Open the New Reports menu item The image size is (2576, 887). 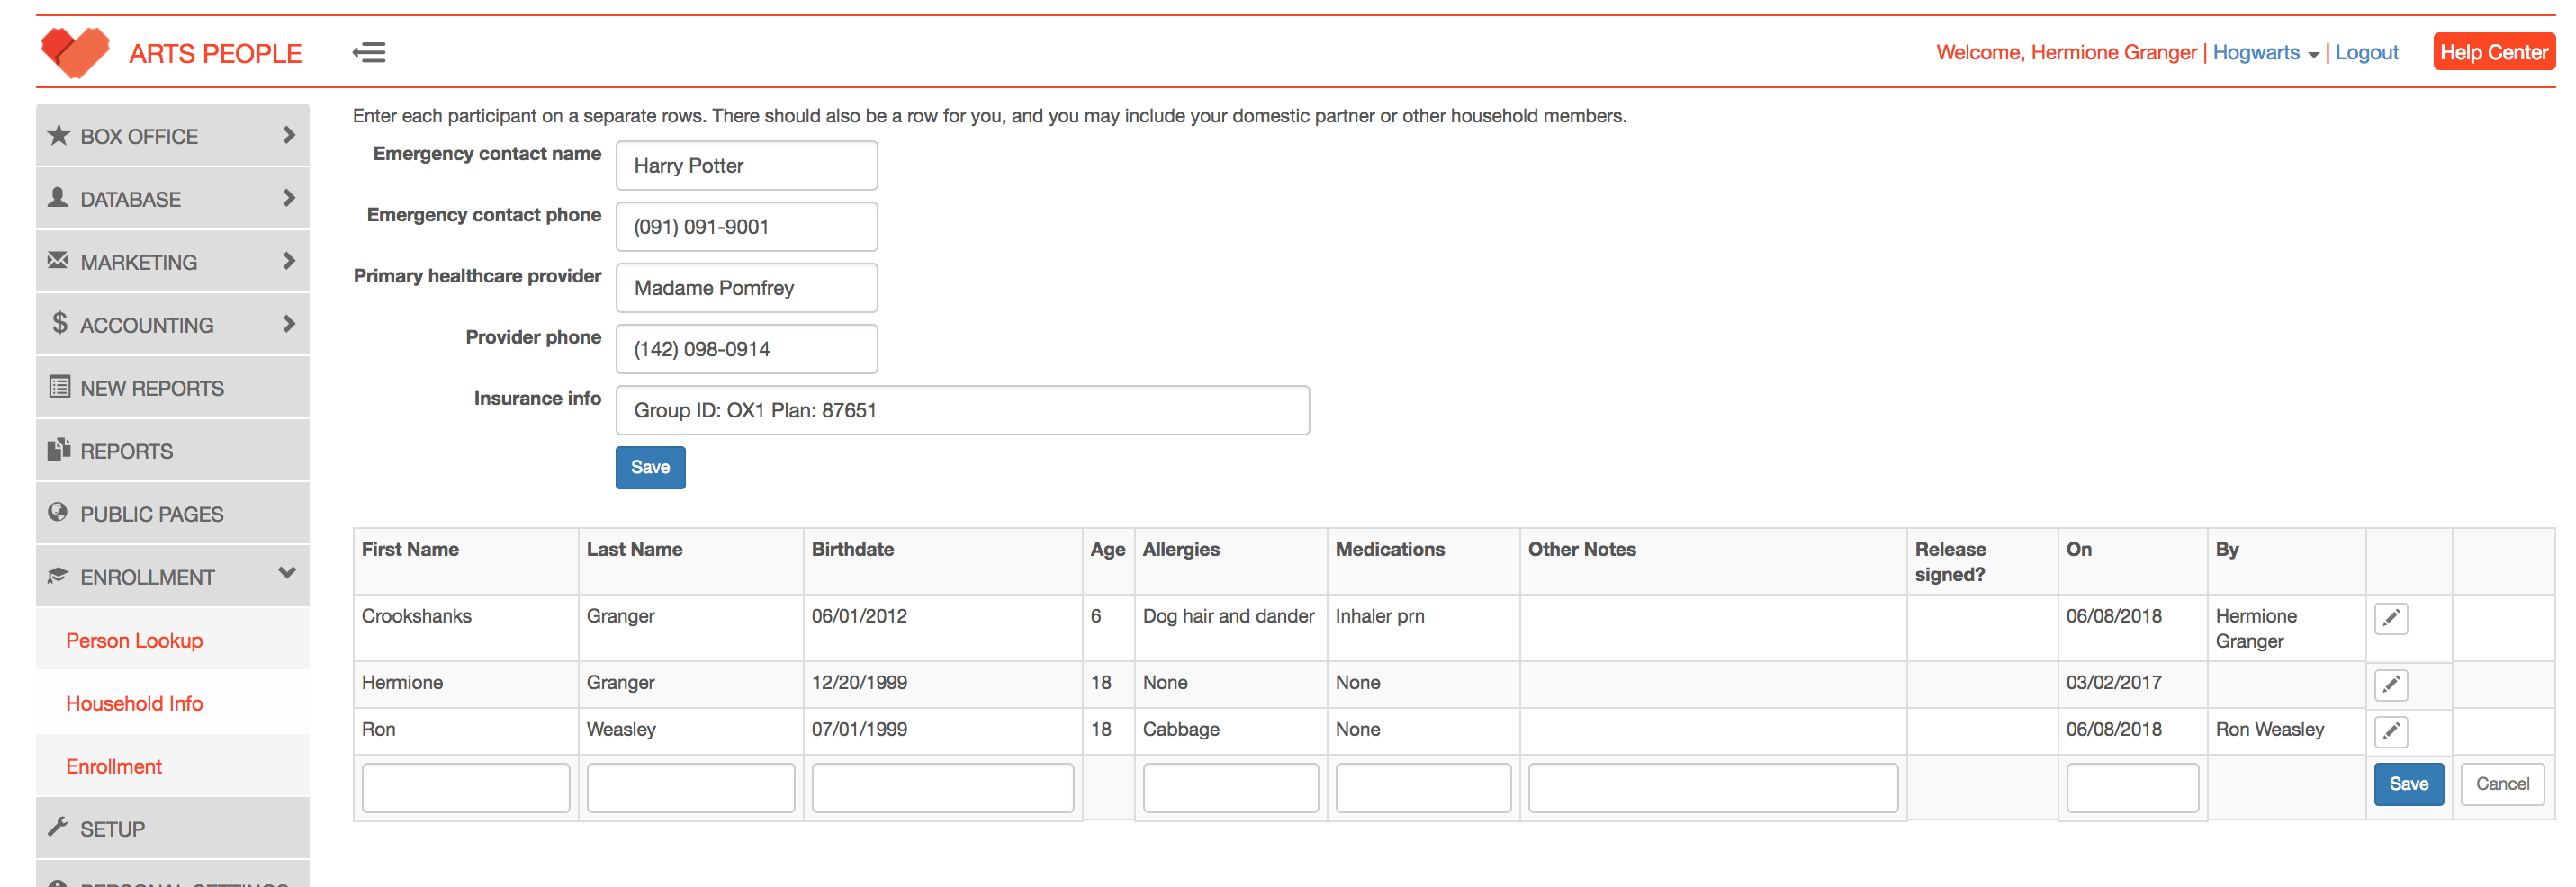[152, 388]
